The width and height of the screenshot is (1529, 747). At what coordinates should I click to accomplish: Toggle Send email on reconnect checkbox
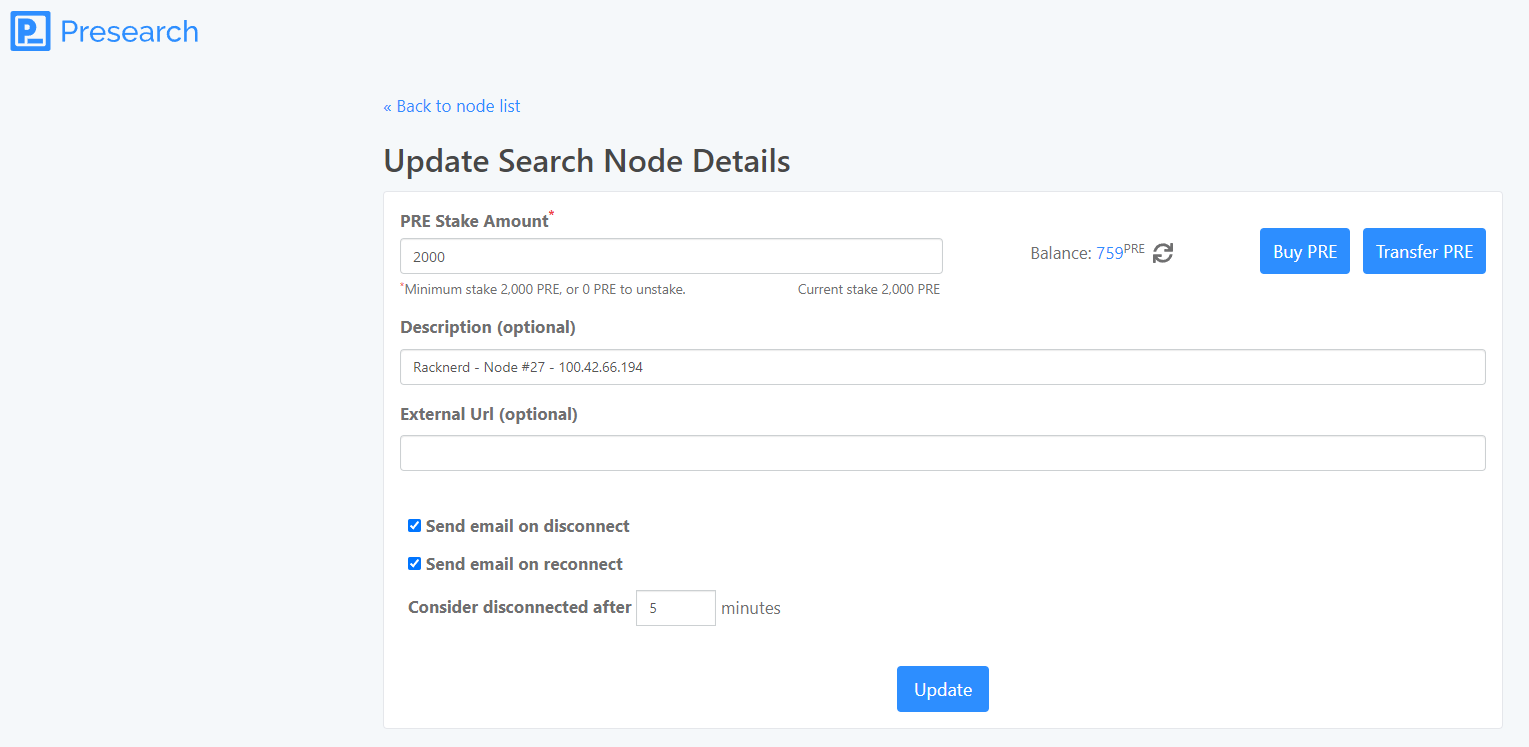pos(414,564)
